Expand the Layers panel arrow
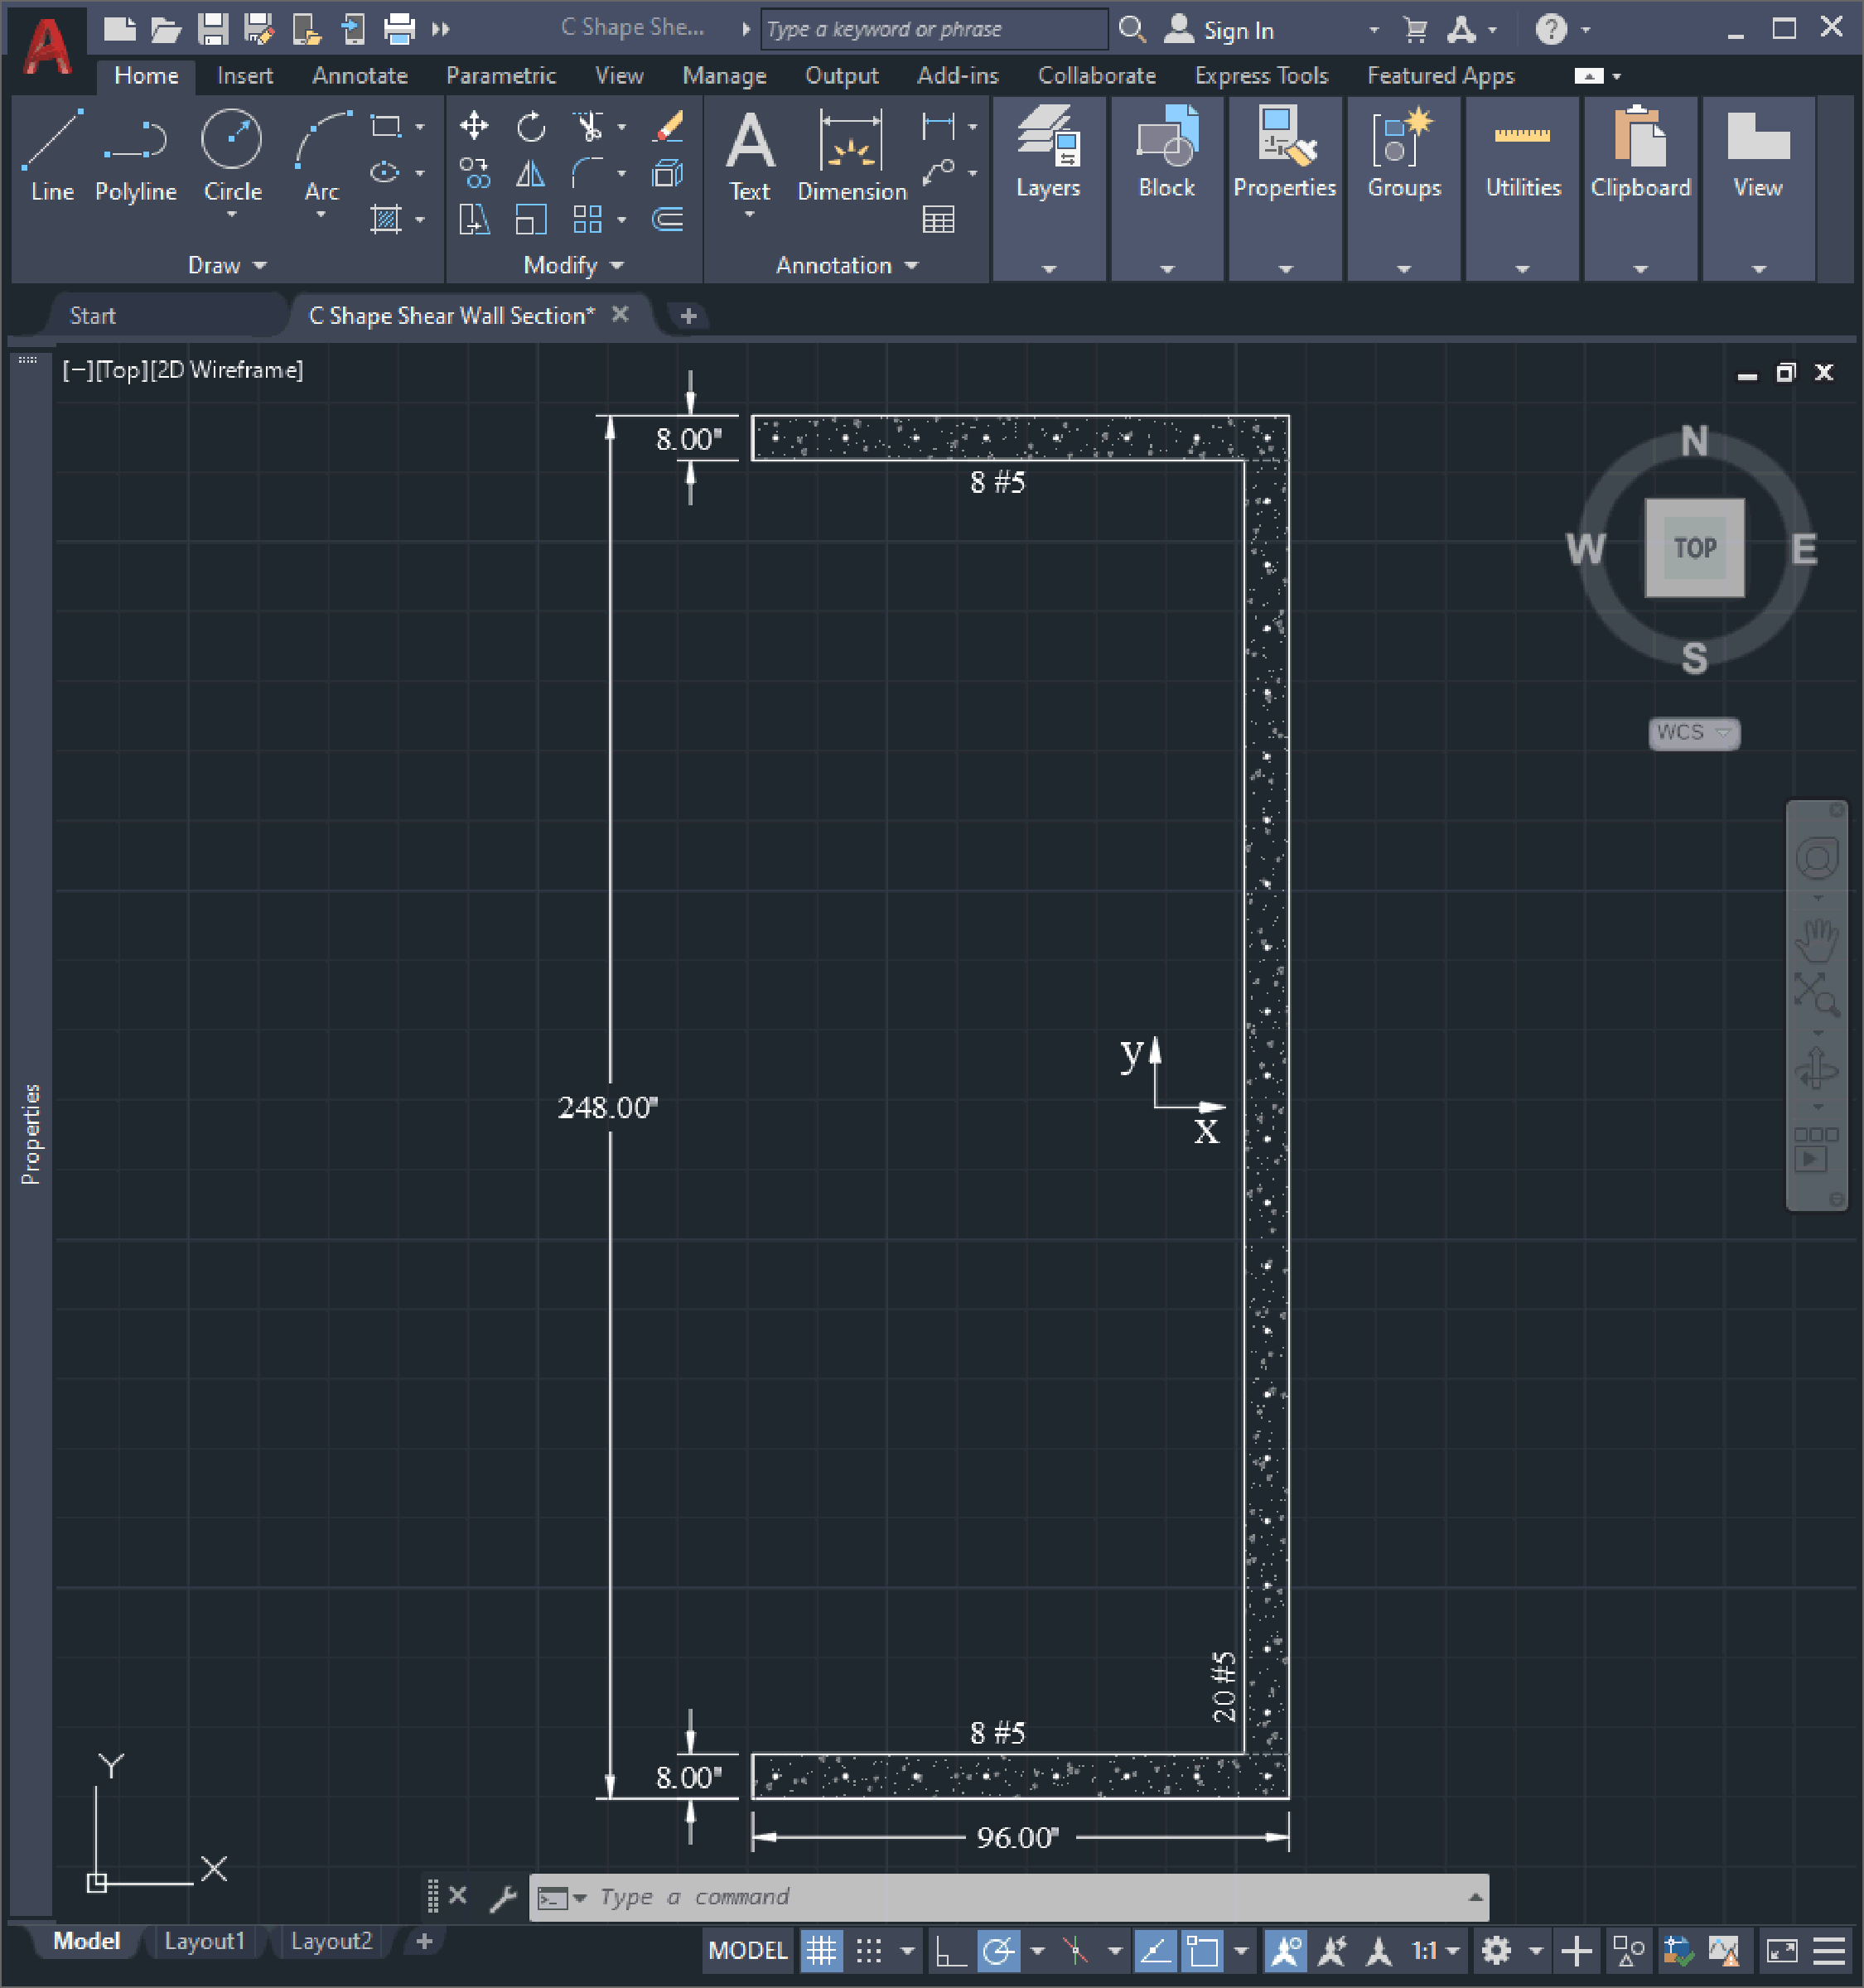 1049,269
